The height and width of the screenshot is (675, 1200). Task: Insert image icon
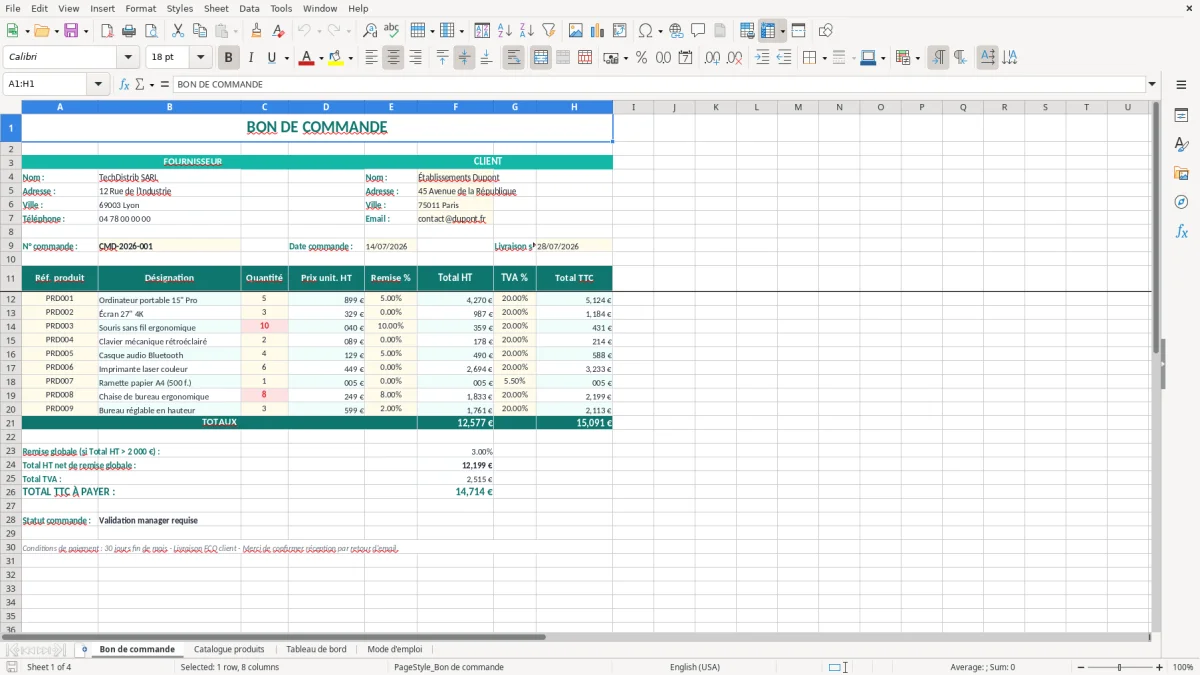576,31
